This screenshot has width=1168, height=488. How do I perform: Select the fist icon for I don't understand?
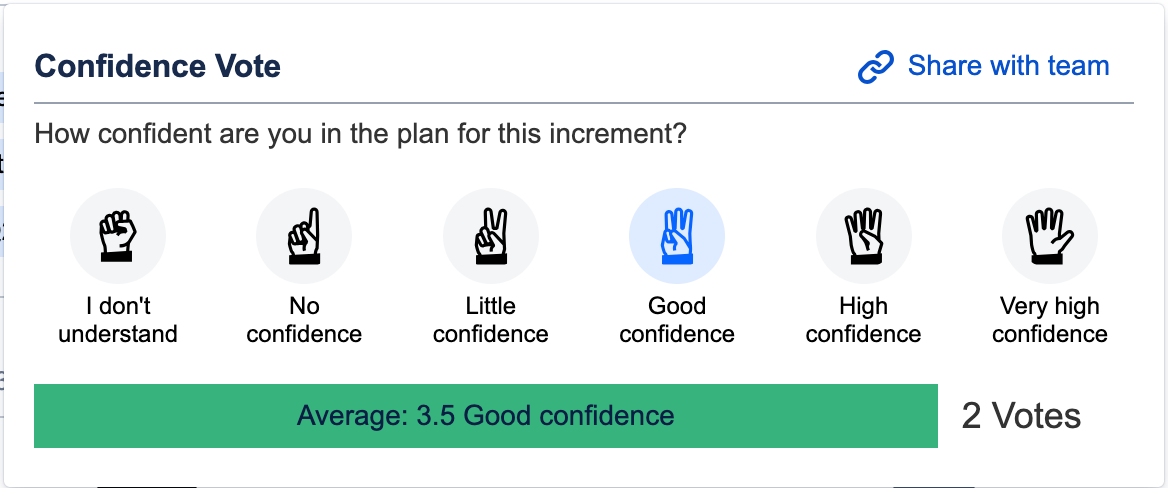[x=118, y=236]
